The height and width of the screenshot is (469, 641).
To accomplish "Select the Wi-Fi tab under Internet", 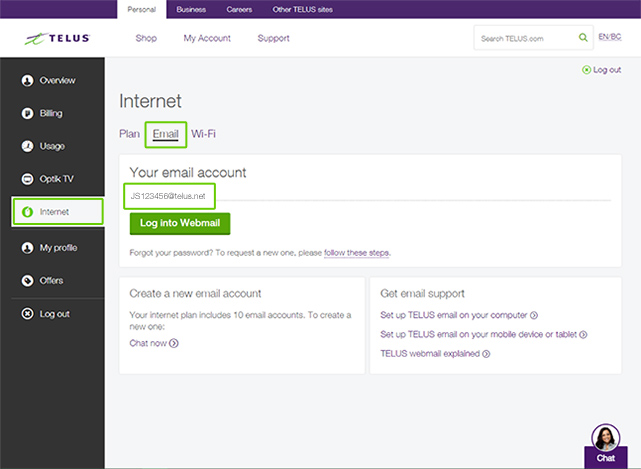I will (x=203, y=134).
